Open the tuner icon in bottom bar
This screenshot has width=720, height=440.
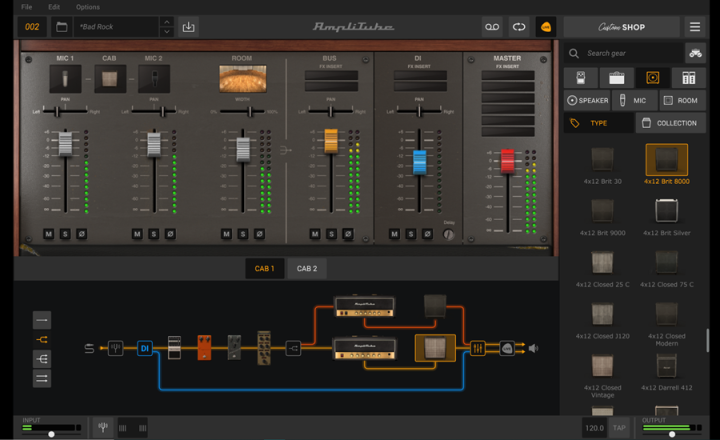click(103, 428)
